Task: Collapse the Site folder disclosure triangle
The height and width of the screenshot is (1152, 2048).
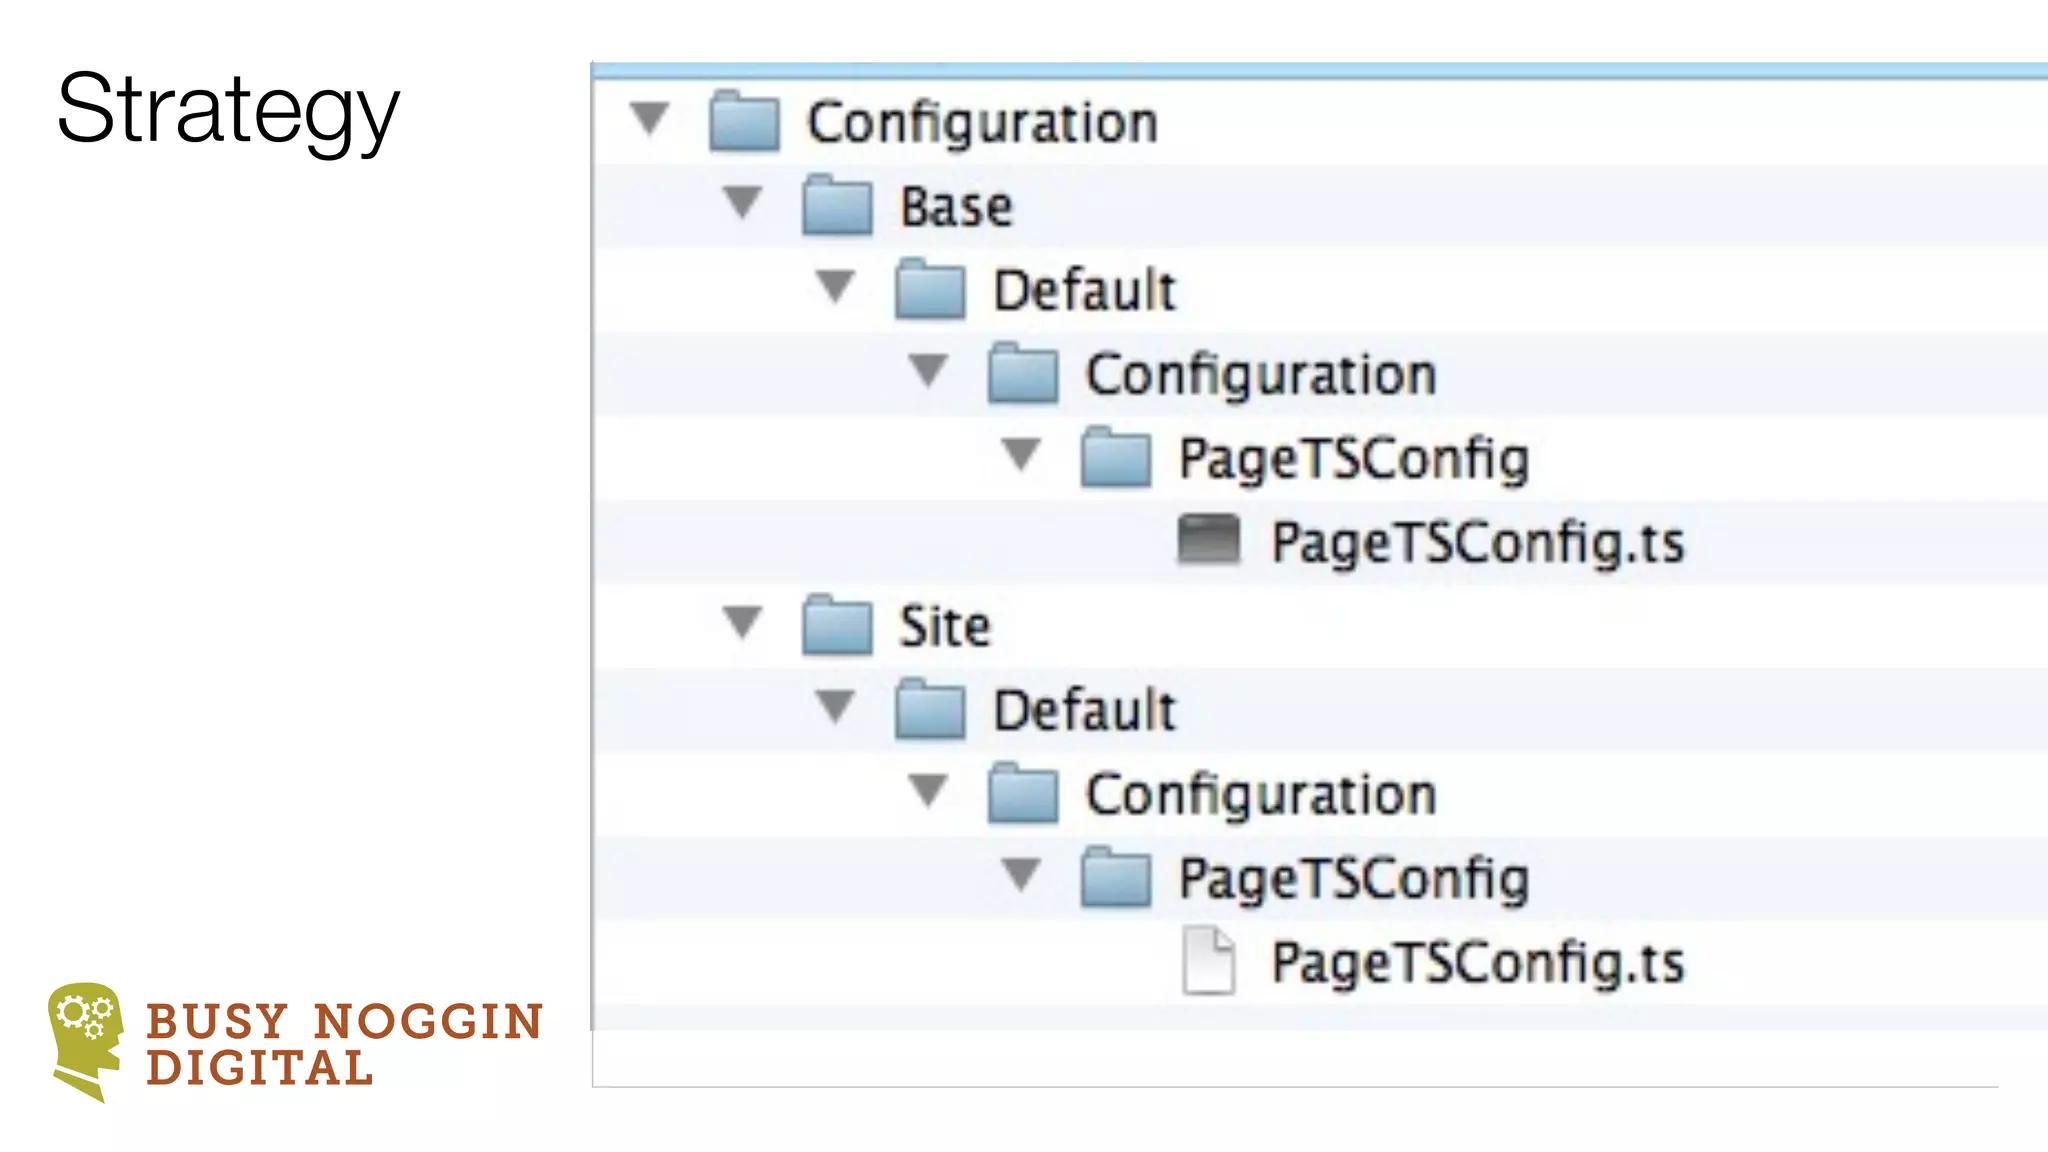Action: 743,622
